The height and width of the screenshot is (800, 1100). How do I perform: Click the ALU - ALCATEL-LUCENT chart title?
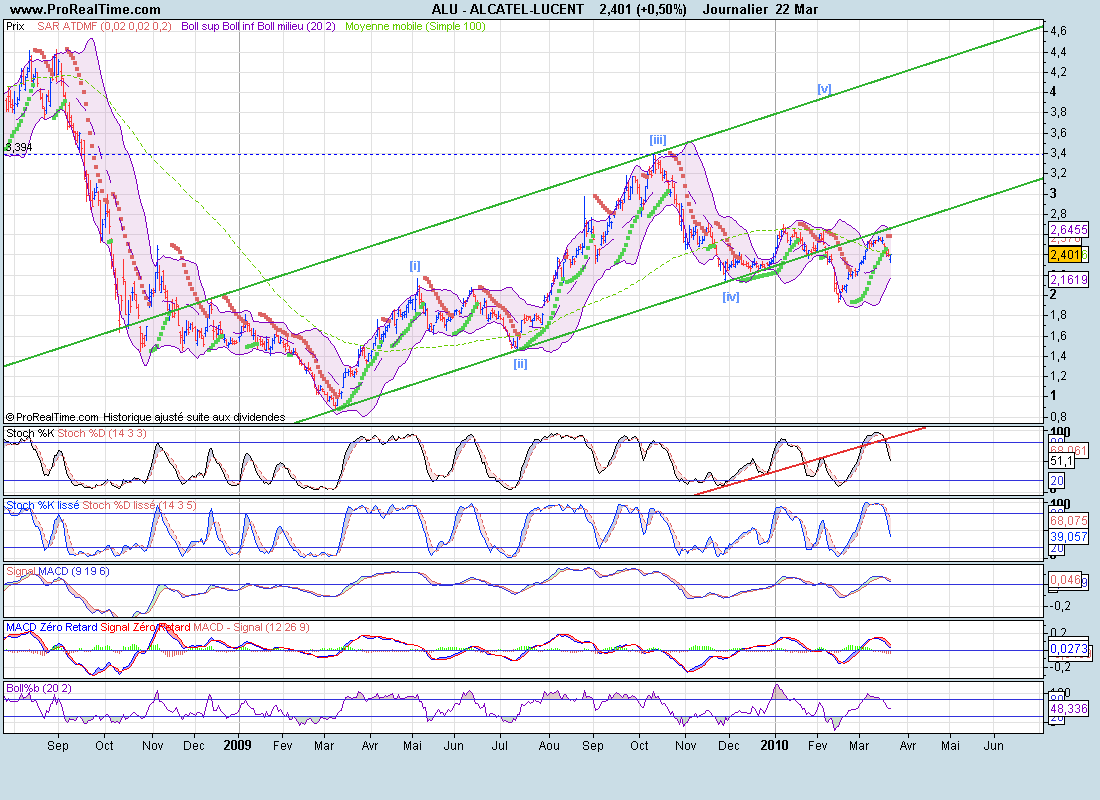coord(507,9)
